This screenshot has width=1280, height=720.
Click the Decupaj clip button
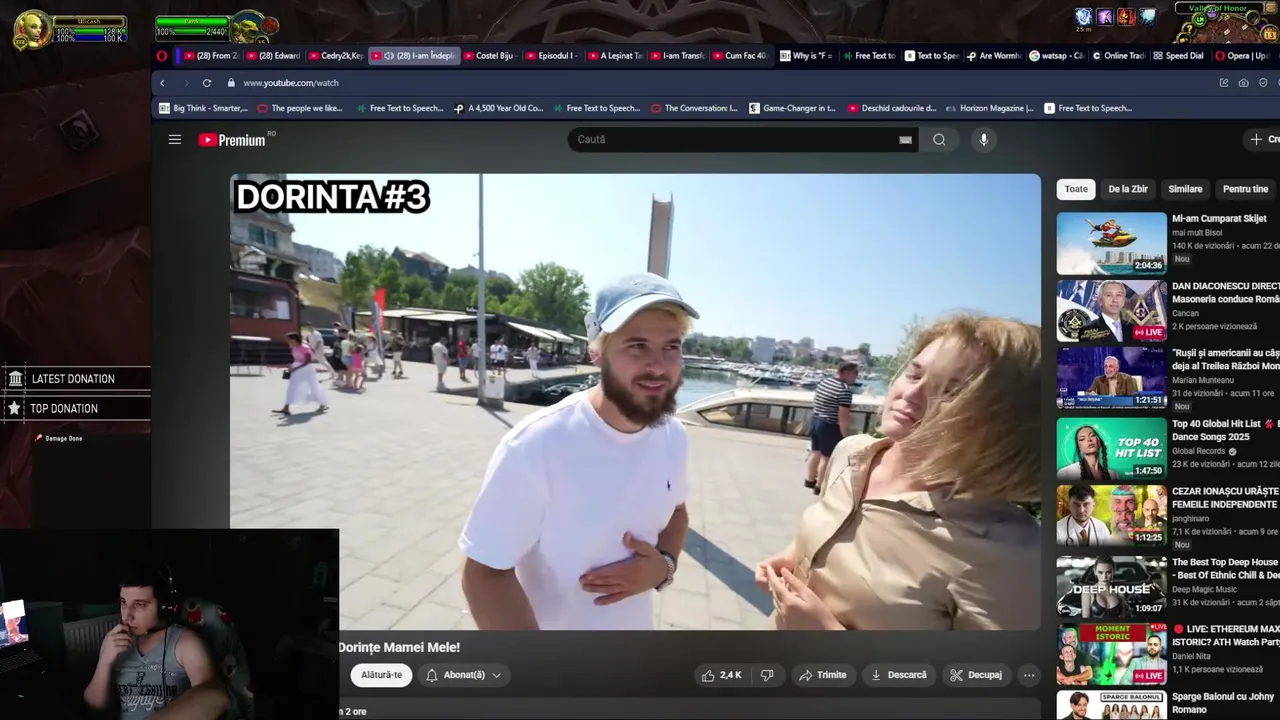click(975, 675)
